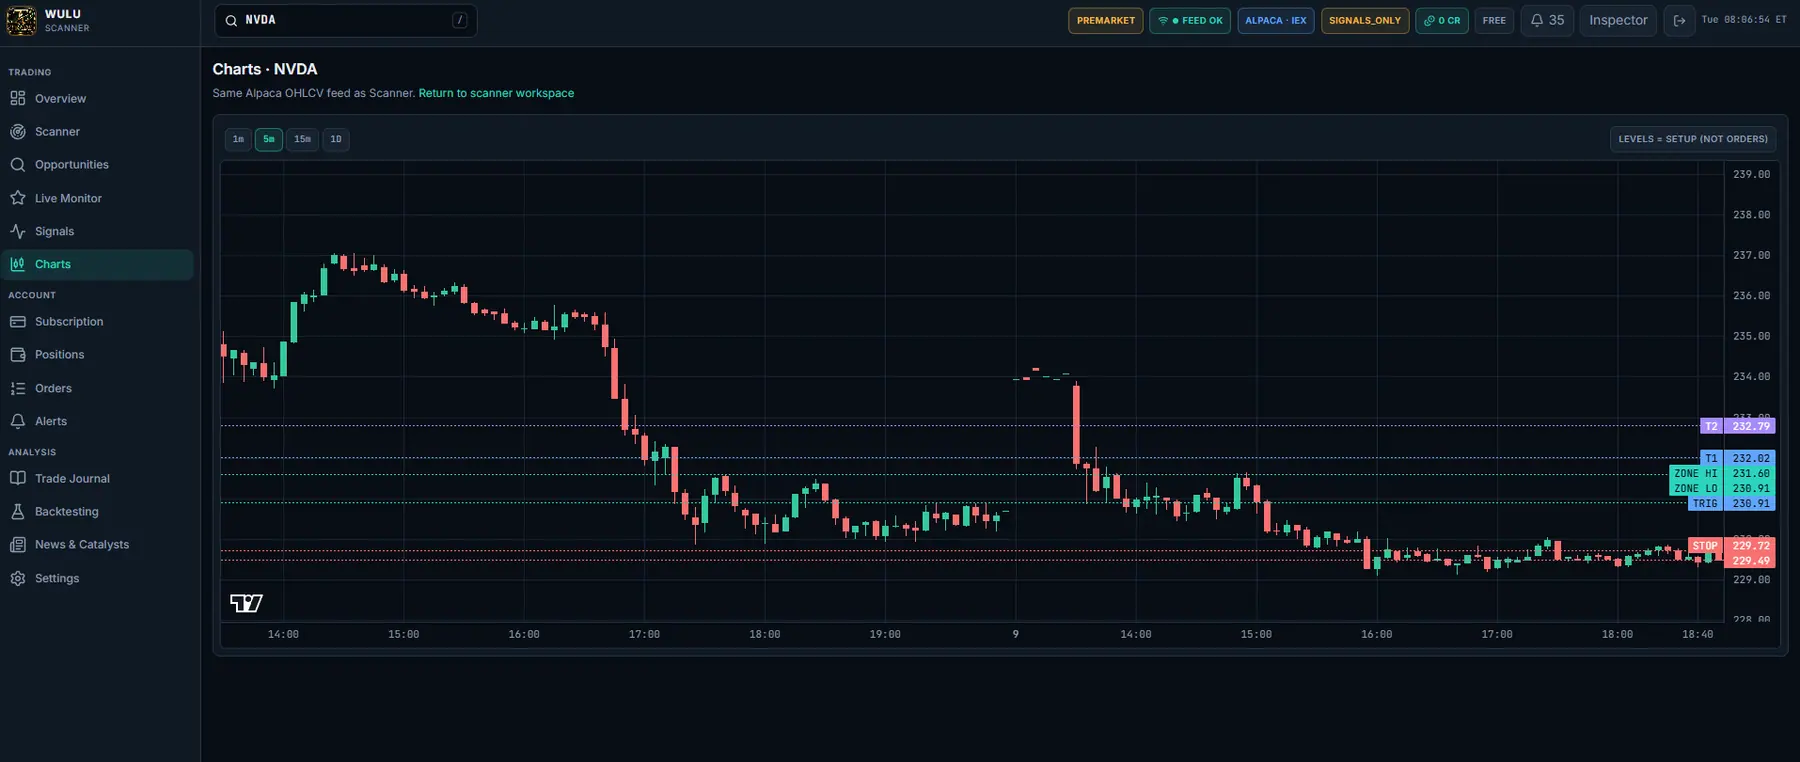Image resolution: width=1800 pixels, height=762 pixels.
Task: Select the Charts sidebar item
Action: click(x=97, y=264)
